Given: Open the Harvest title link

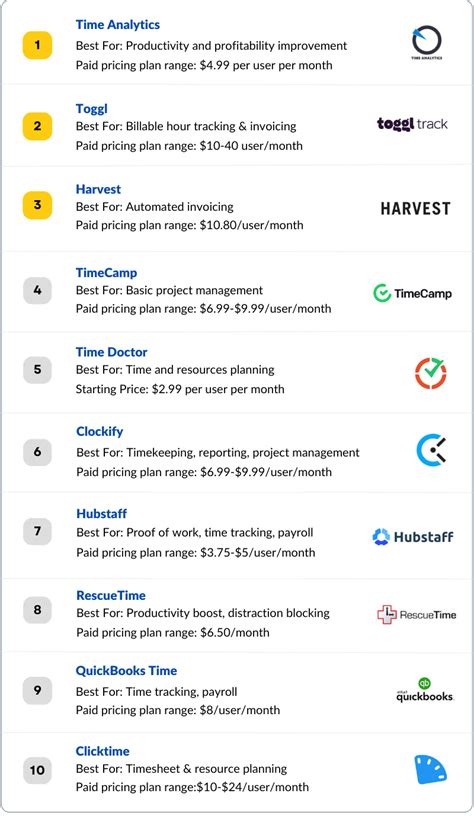Looking at the screenshot, I should pyautogui.click(x=98, y=189).
